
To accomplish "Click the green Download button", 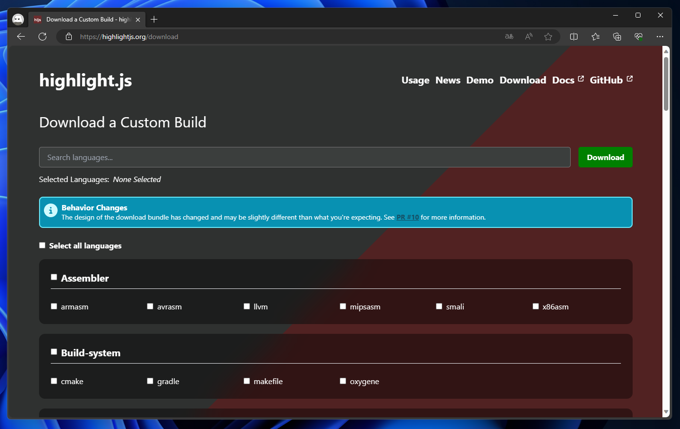I will 605,157.
